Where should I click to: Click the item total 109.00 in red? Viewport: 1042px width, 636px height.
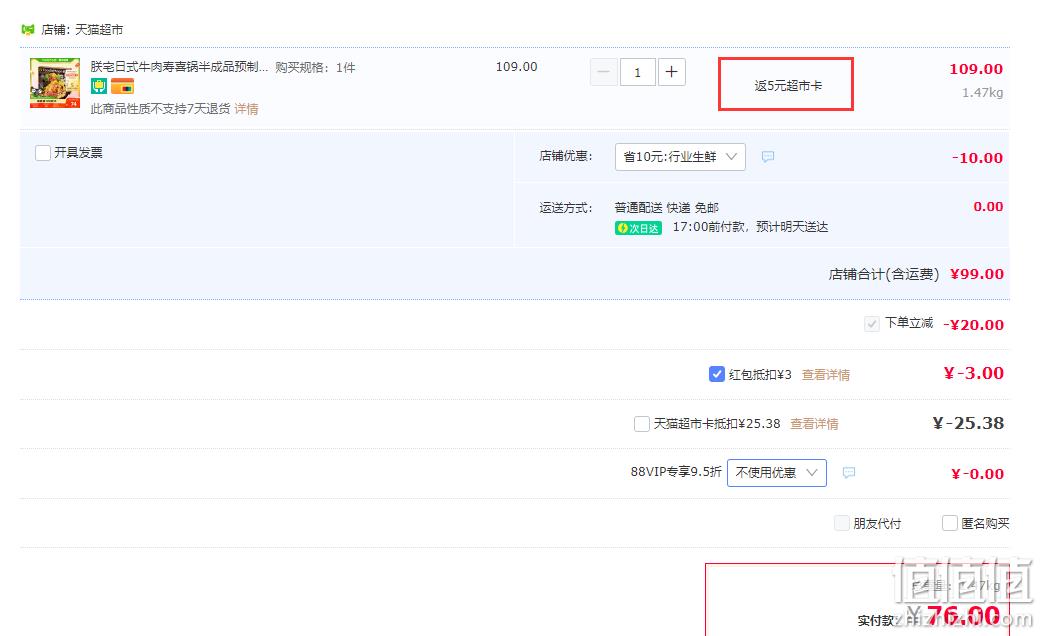pos(976,69)
